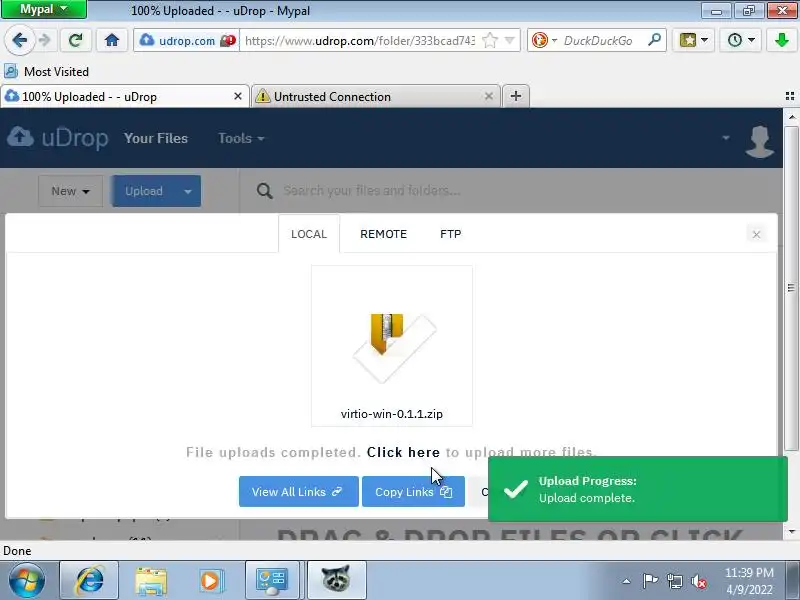Click the search magnifier in the DuckDuckGo box
This screenshot has height=600, width=800.
click(654, 40)
